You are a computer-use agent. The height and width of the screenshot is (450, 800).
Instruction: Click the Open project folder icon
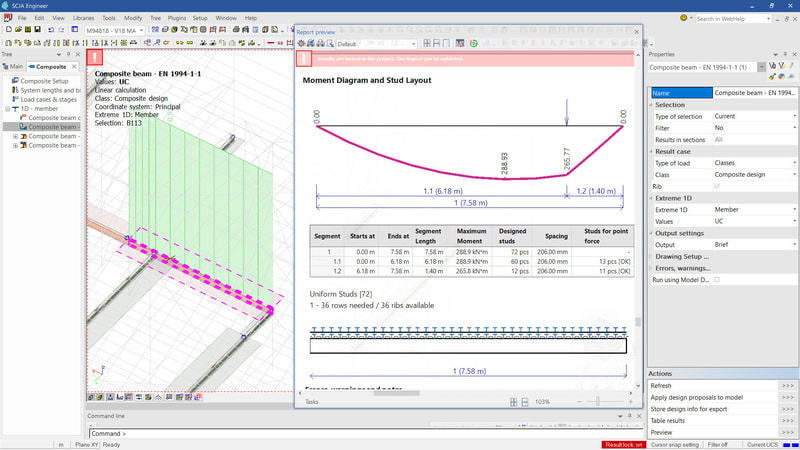pos(18,30)
